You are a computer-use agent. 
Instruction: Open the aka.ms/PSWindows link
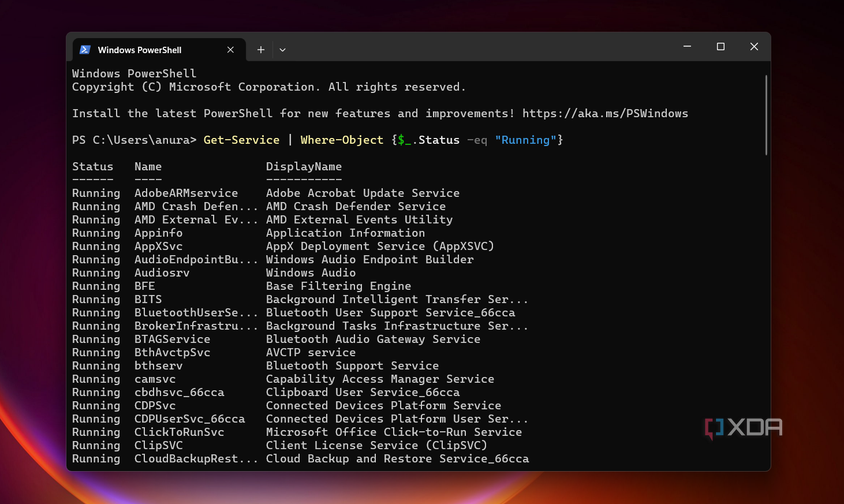pyautogui.click(x=604, y=113)
